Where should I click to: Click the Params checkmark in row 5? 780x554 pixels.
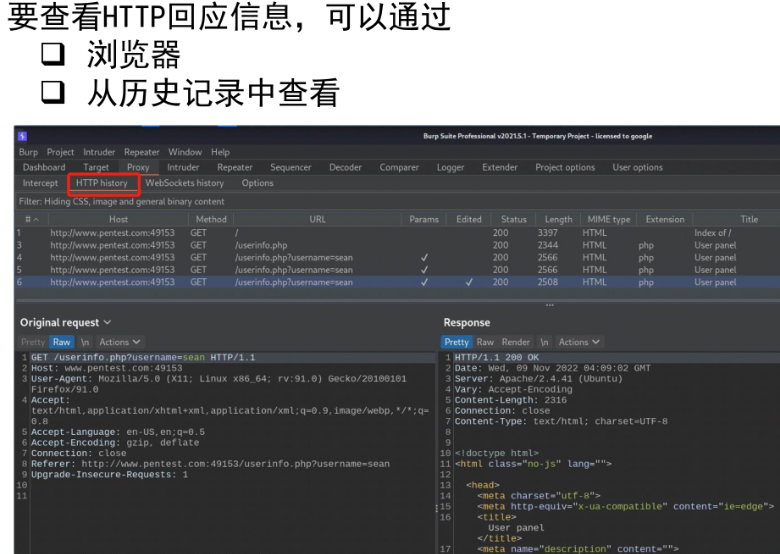tap(424, 270)
